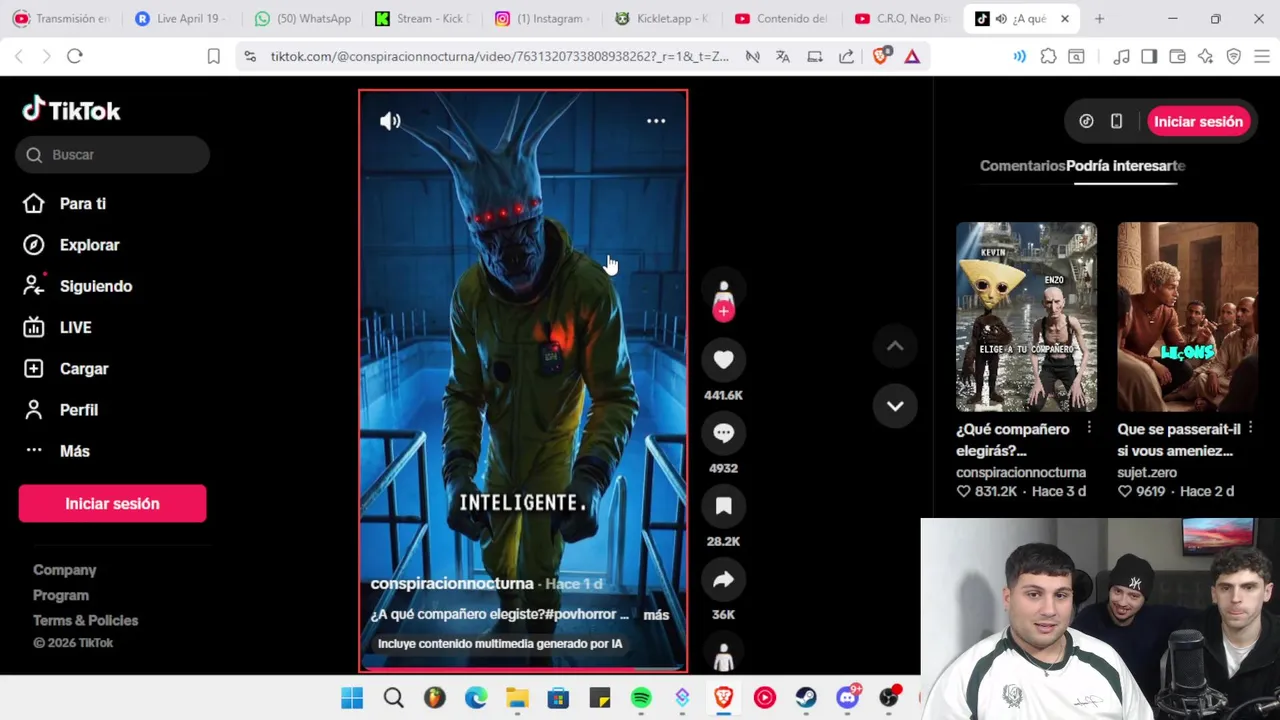Open the get app phone icon
This screenshot has height=720, width=1280.
point(1116,122)
